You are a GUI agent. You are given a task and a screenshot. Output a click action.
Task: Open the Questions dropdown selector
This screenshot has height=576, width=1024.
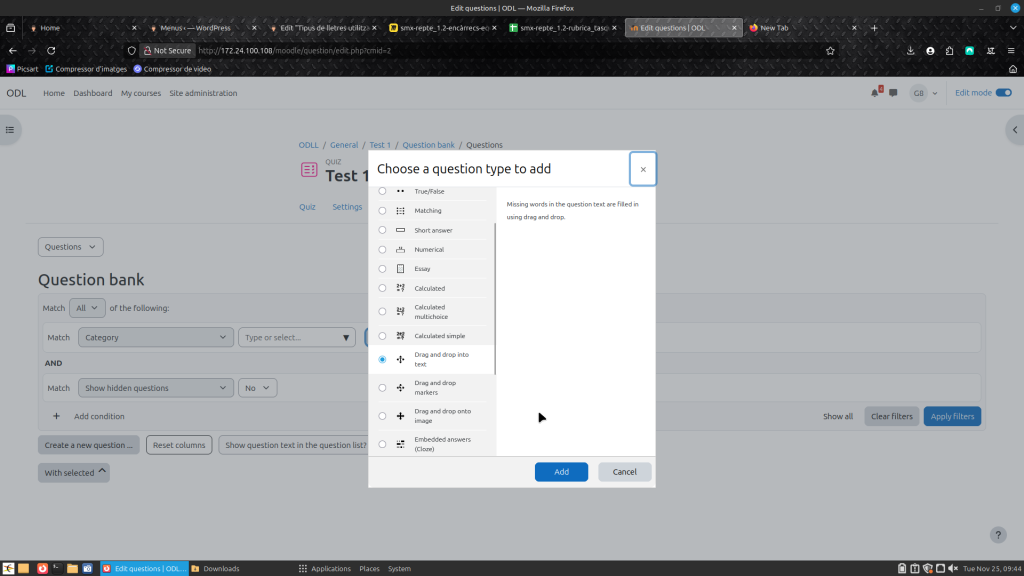point(70,247)
